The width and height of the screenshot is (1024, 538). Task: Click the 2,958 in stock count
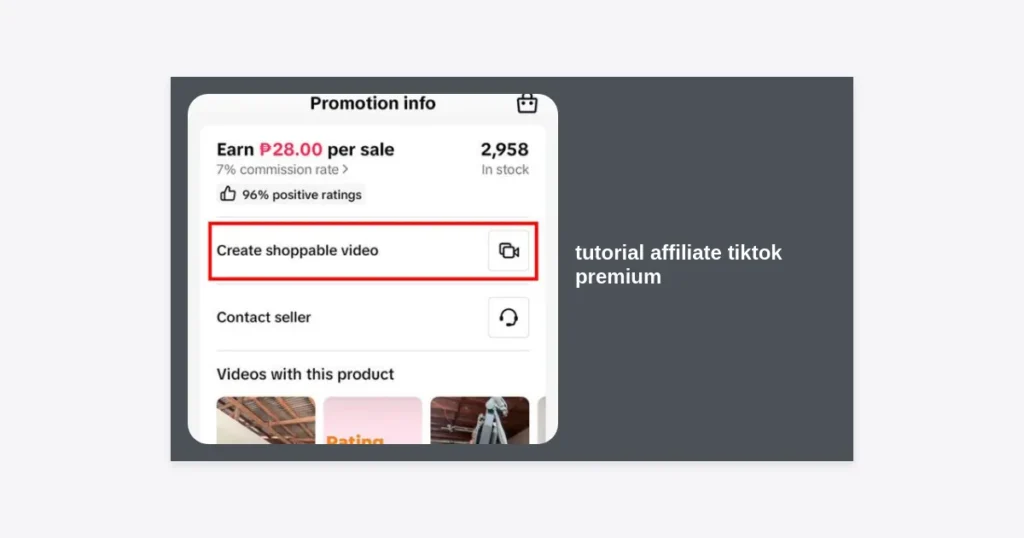[505, 150]
